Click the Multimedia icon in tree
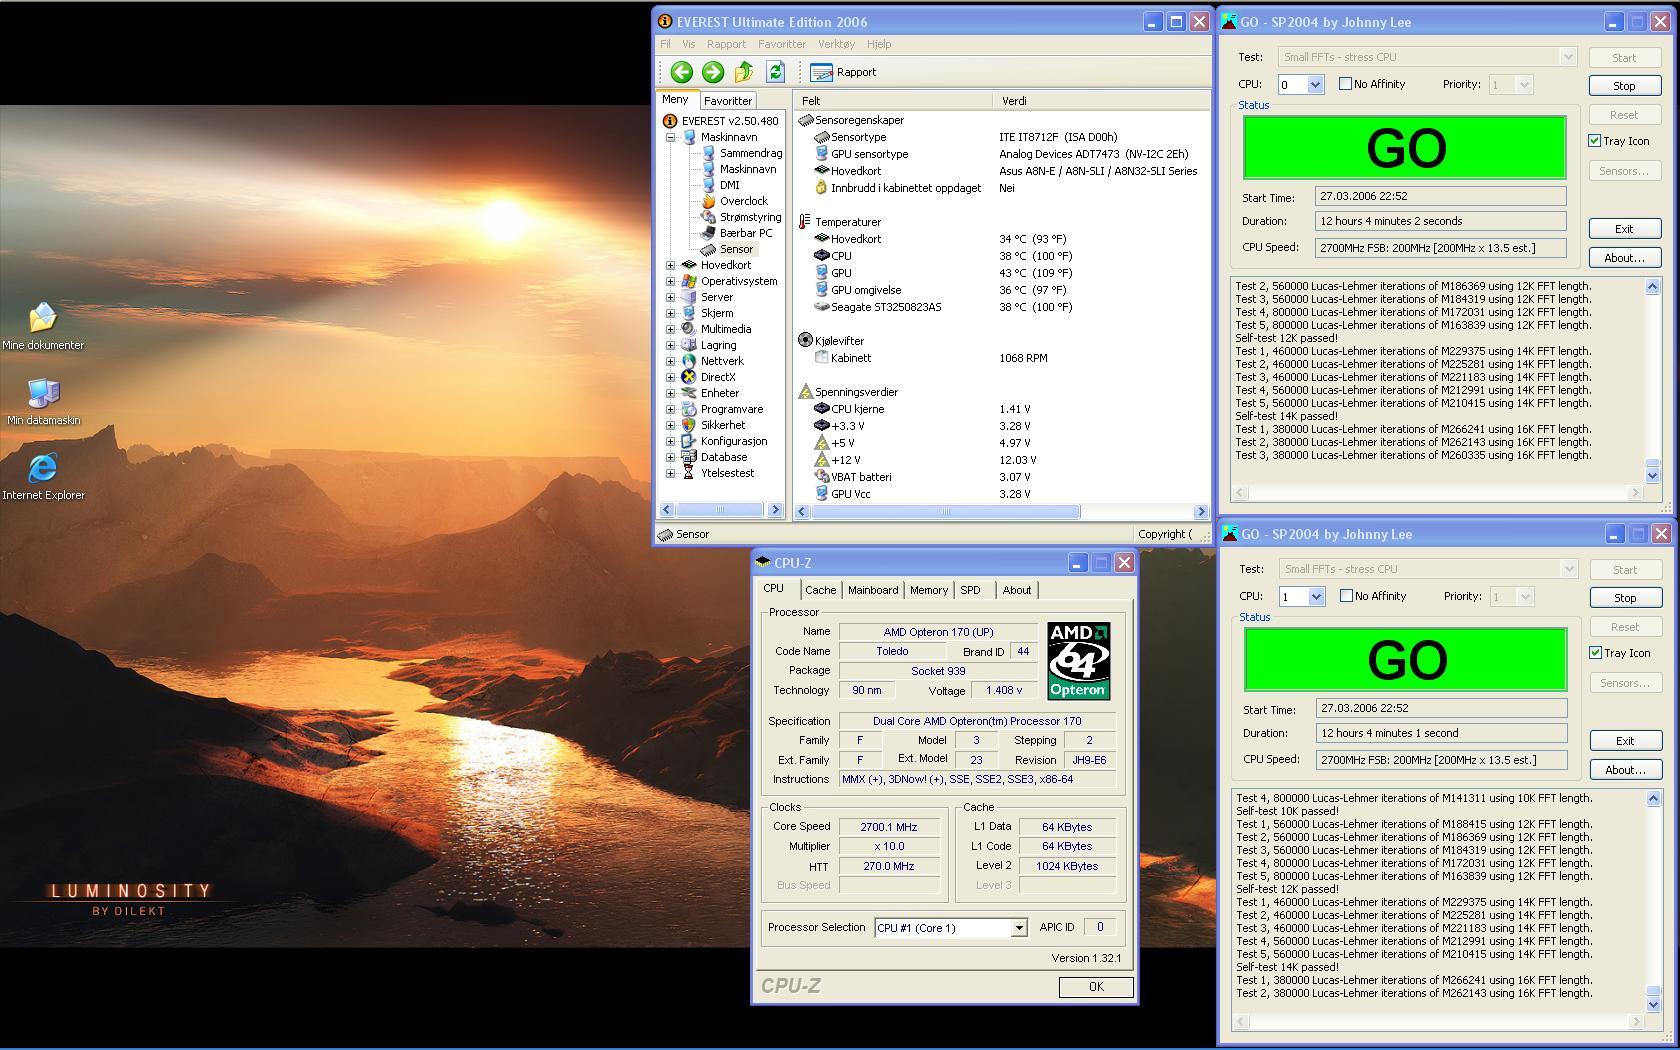The image size is (1680, 1050). 688,329
